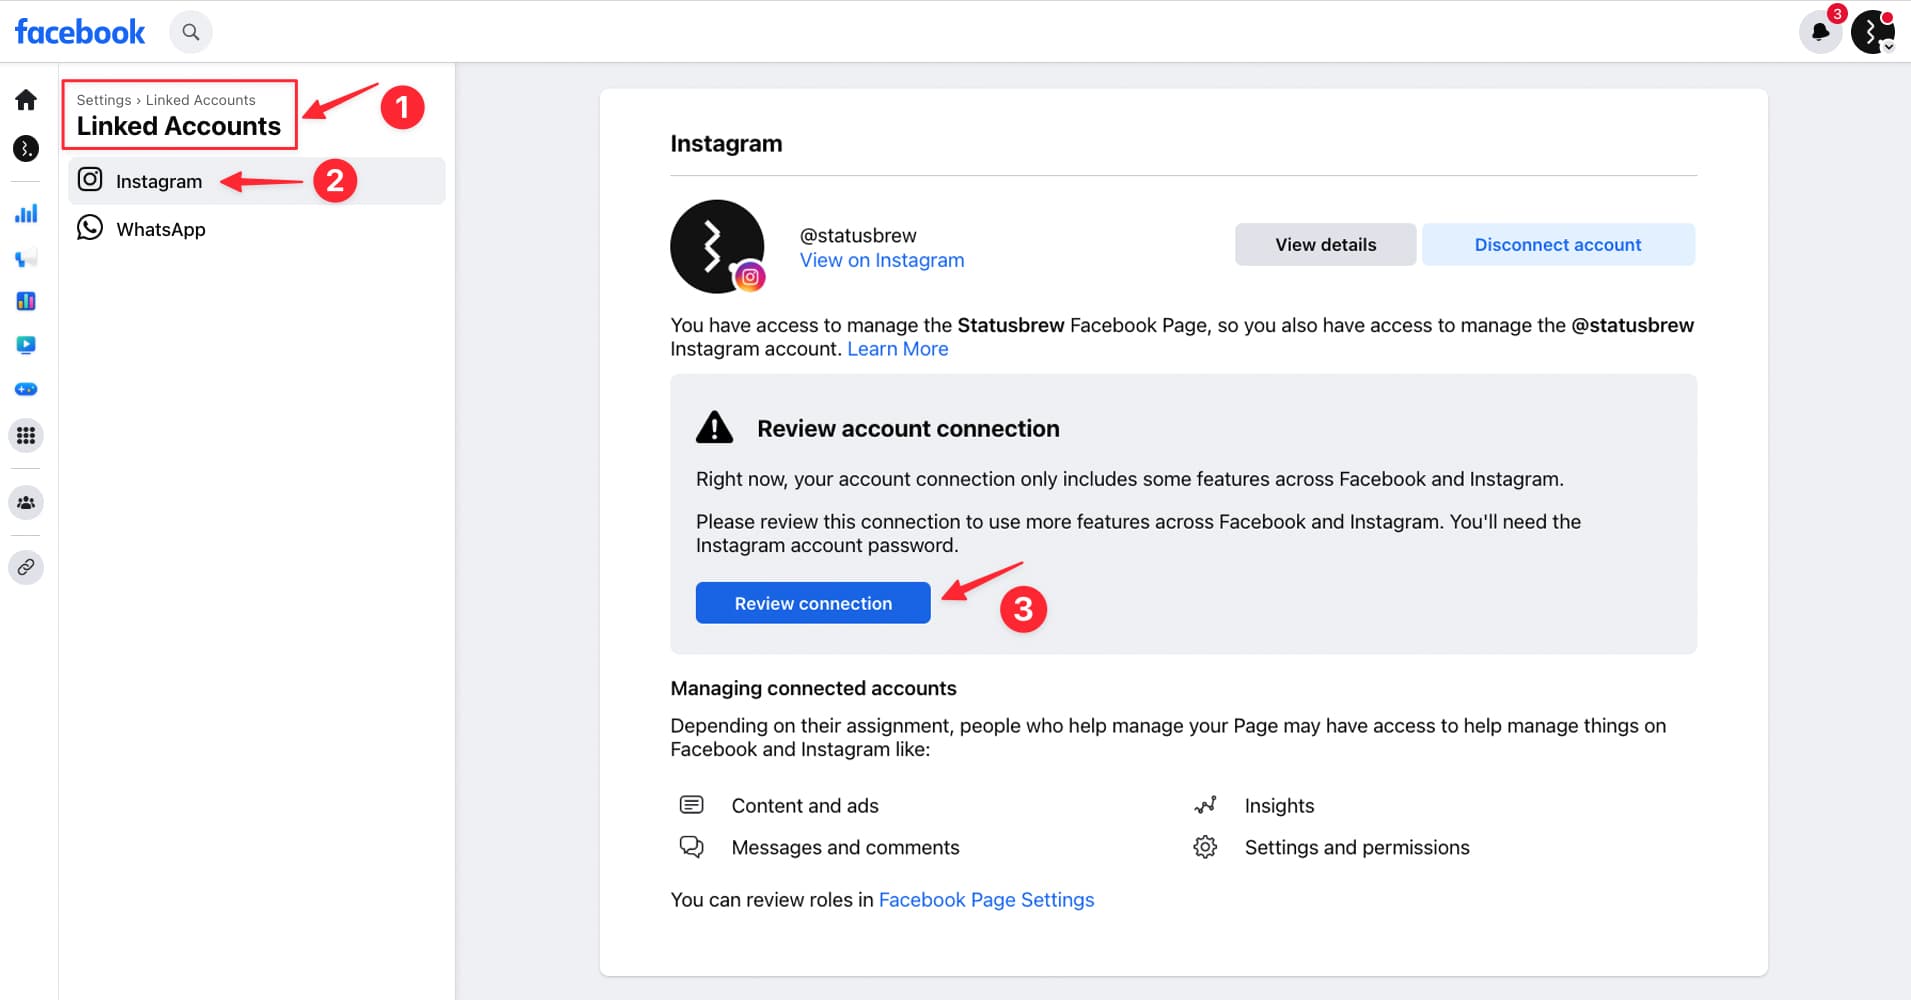Open the chain-link shortcuts icon in sidebar
This screenshot has width=1911, height=1000.
coord(26,567)
